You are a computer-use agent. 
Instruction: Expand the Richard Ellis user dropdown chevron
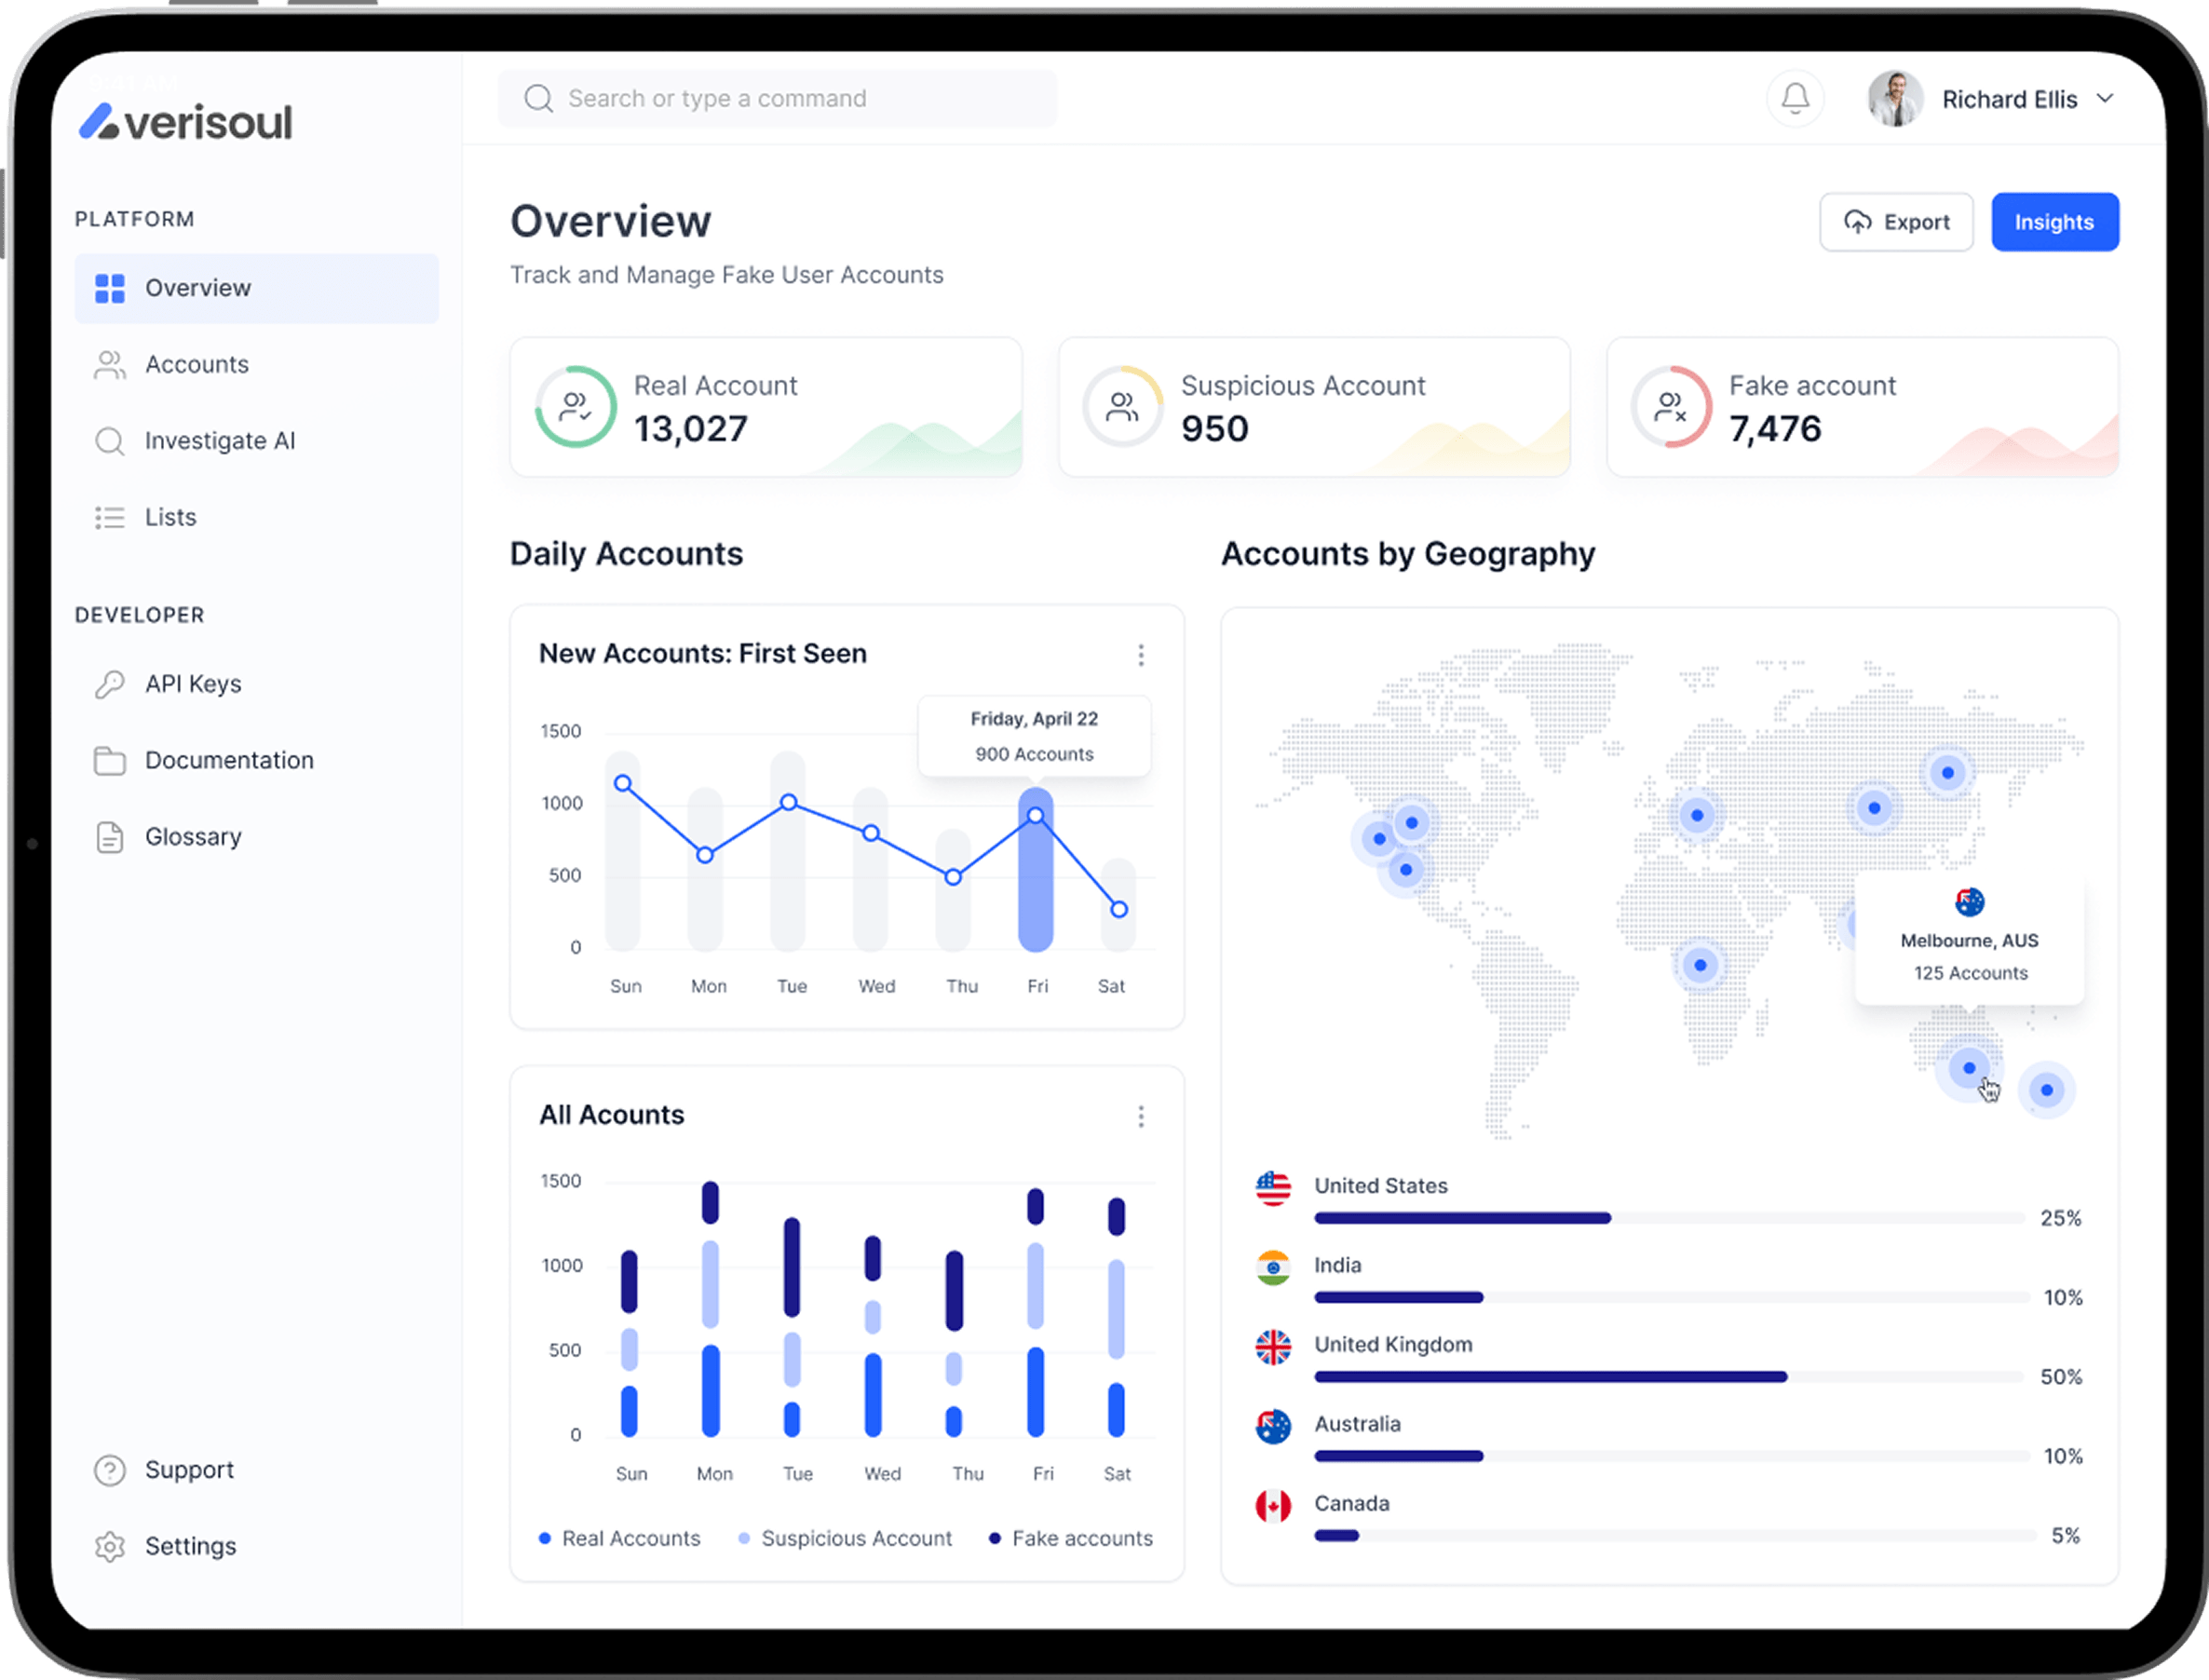pos(2105,98)
